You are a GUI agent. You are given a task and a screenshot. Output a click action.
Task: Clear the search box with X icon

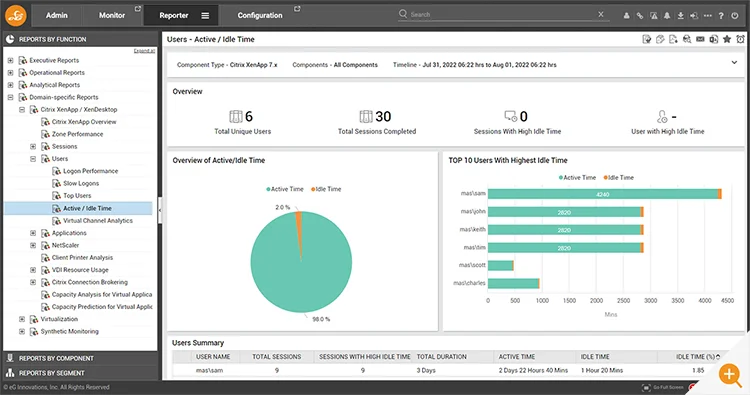(x=601, y=14)
